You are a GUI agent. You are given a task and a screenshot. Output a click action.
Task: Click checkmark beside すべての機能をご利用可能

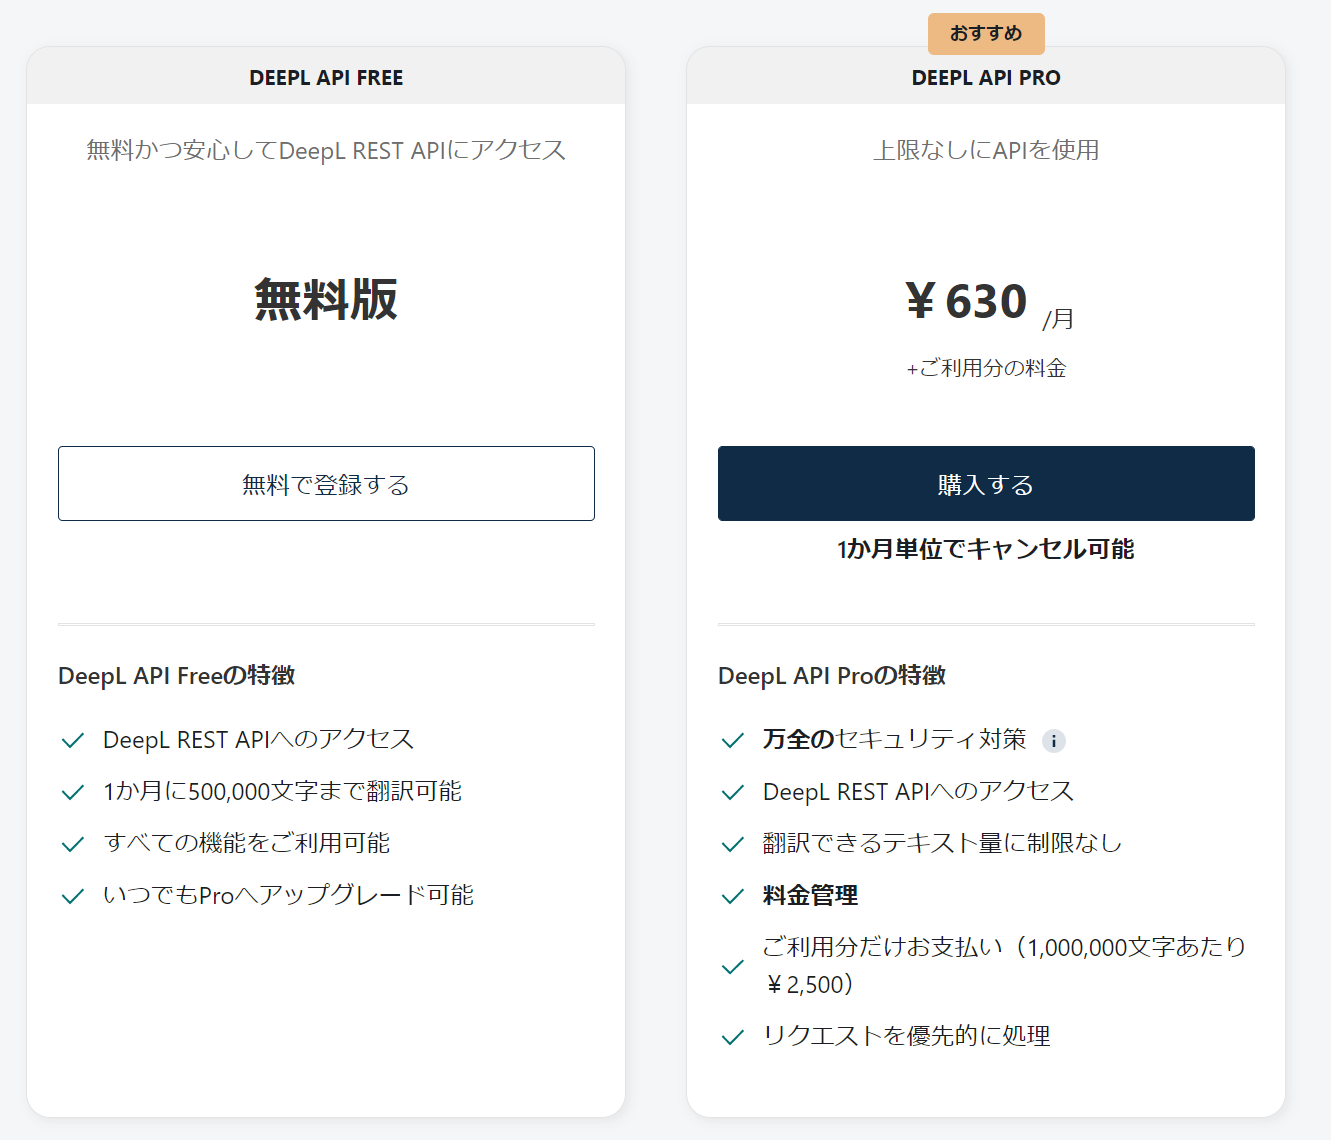tap(73, 845)
